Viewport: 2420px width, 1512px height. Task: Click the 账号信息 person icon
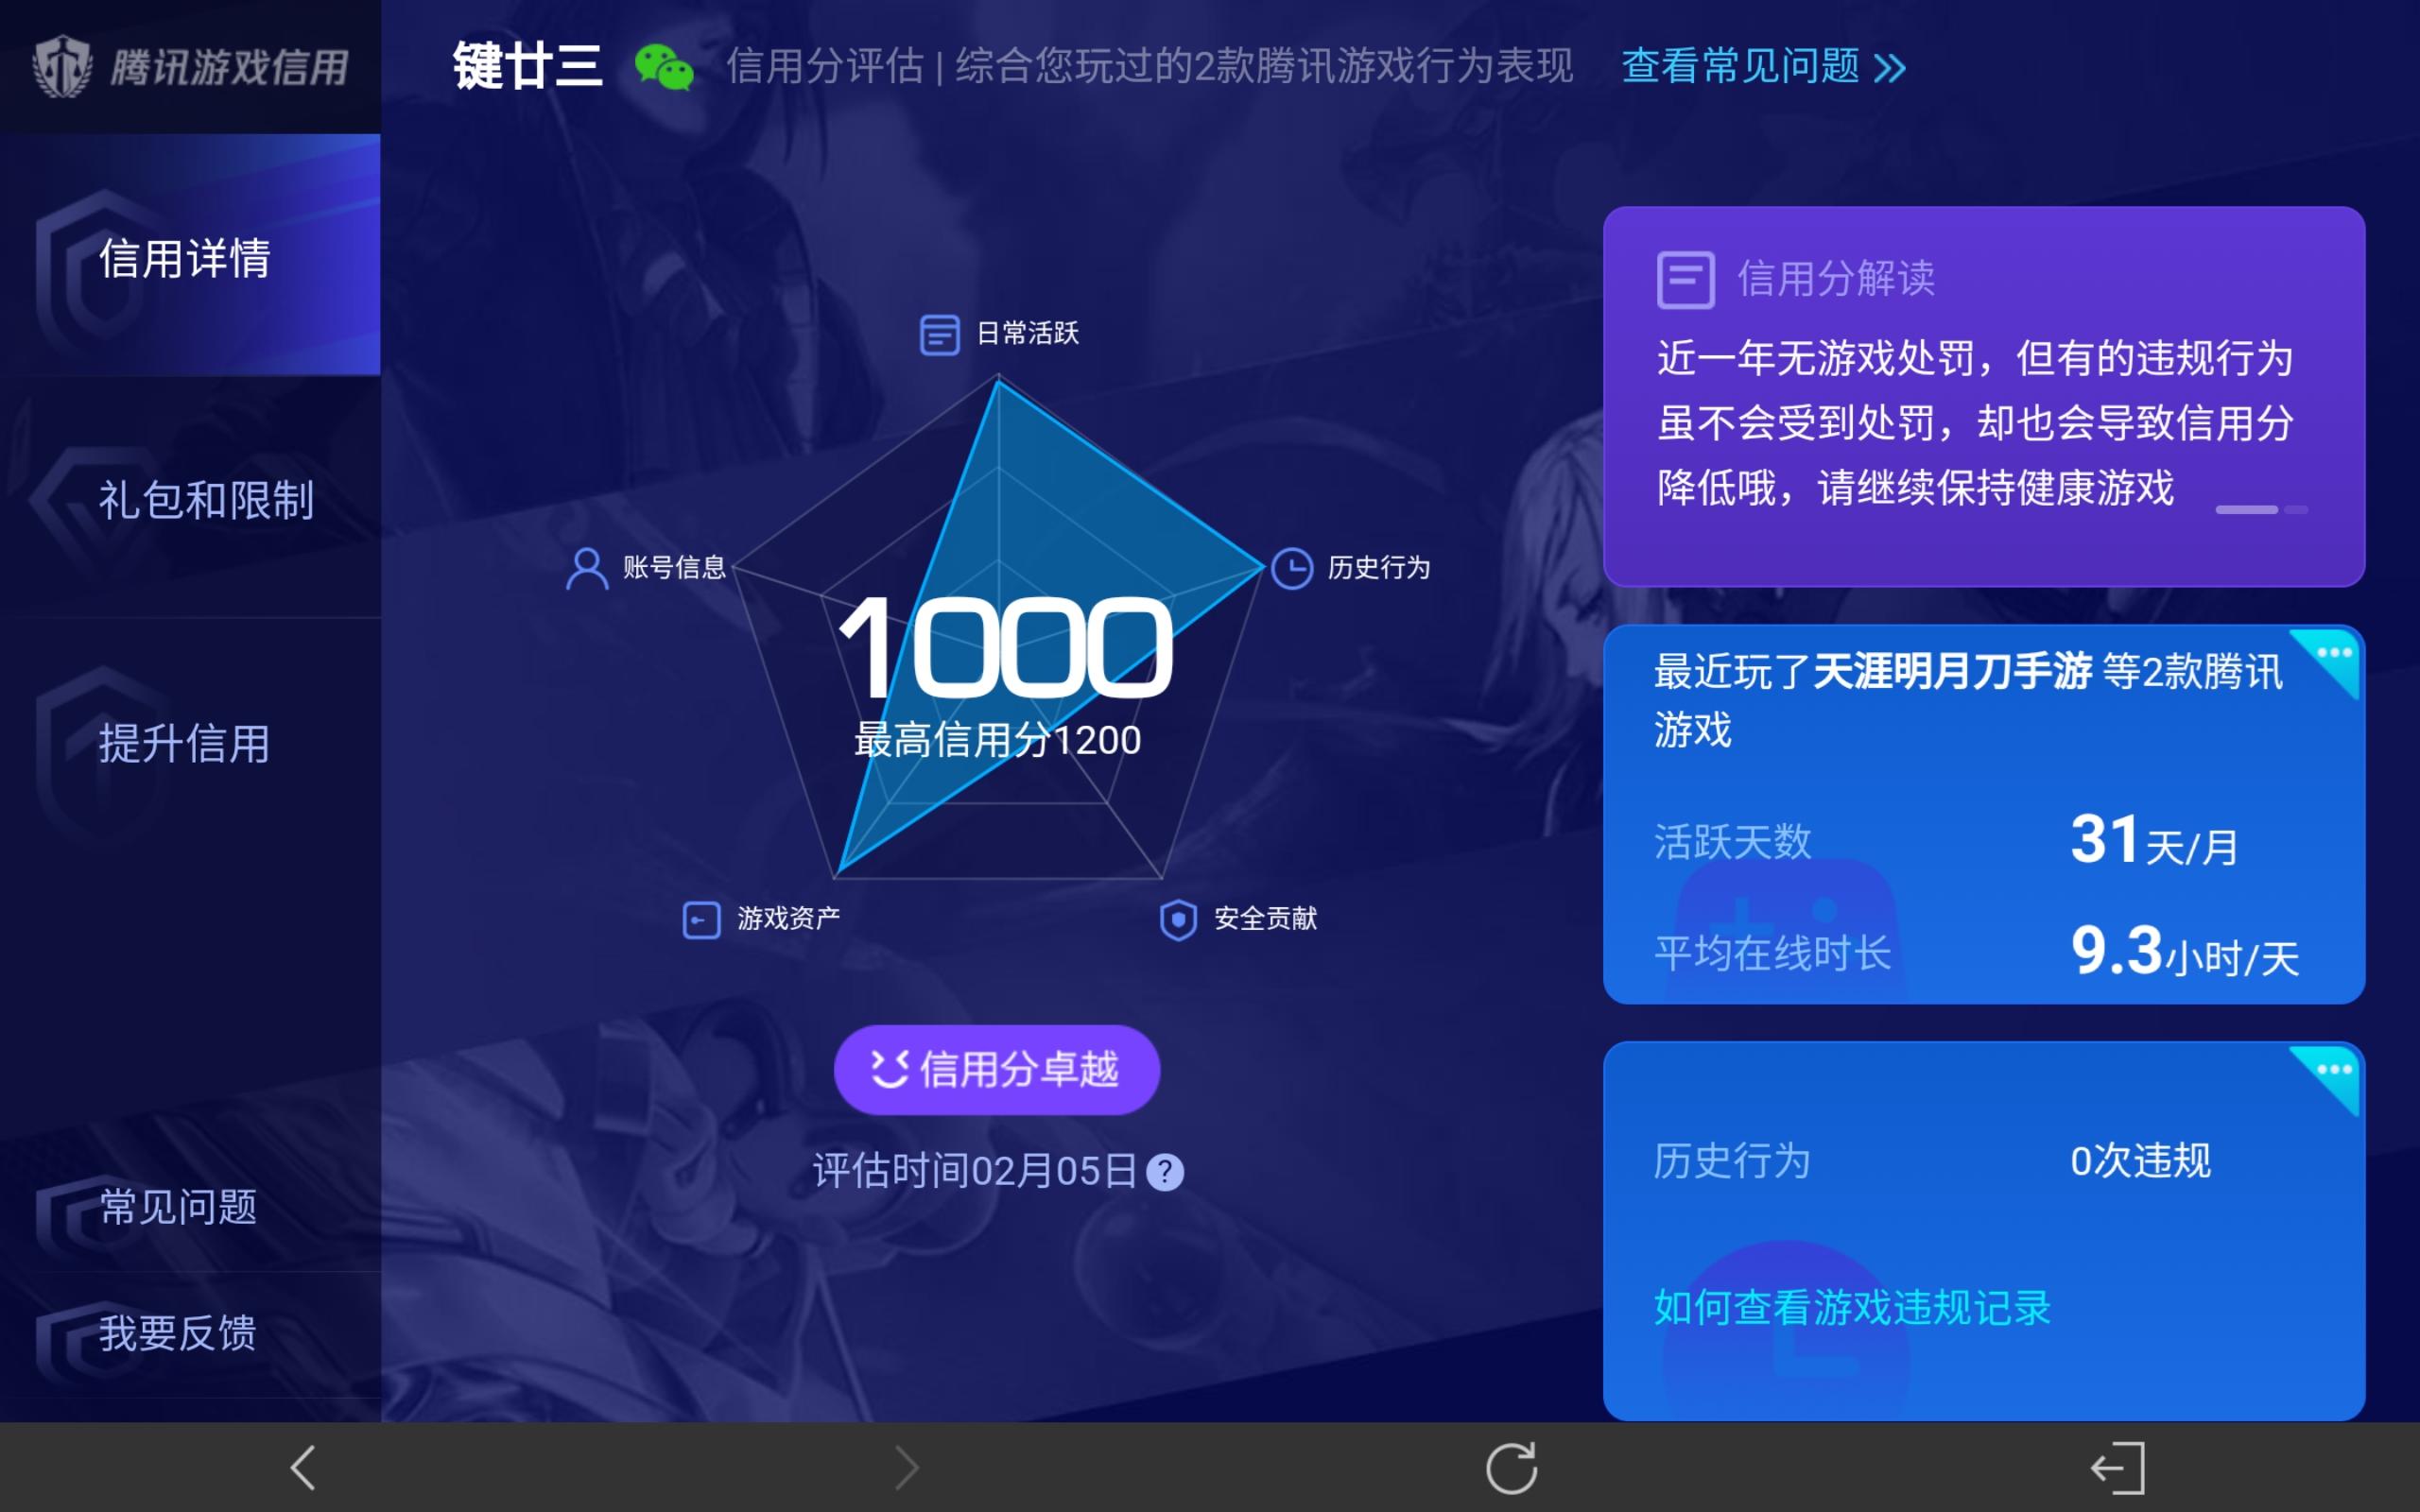[587, 568]
